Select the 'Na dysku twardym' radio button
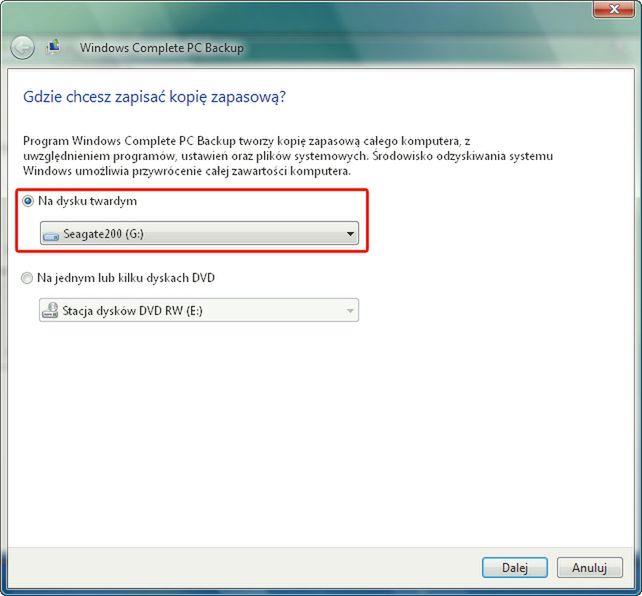This screenshot has width=642, height=596. pos(28,201)
